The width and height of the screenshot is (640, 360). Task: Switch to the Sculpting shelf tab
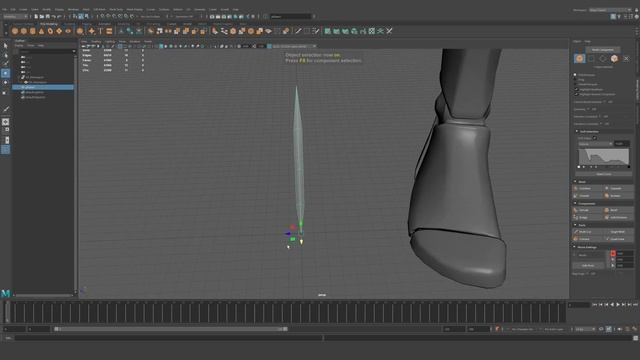[70, 24]
